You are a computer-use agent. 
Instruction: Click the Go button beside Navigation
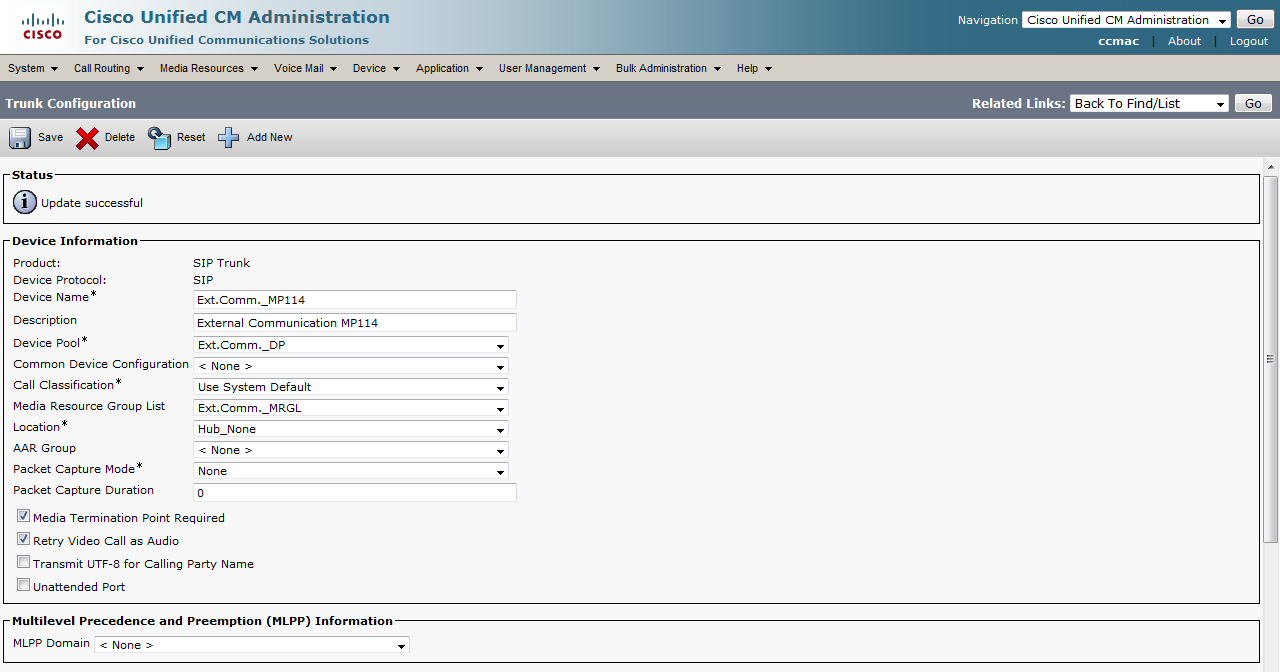pyautogui.click(x=1254, y=20)
